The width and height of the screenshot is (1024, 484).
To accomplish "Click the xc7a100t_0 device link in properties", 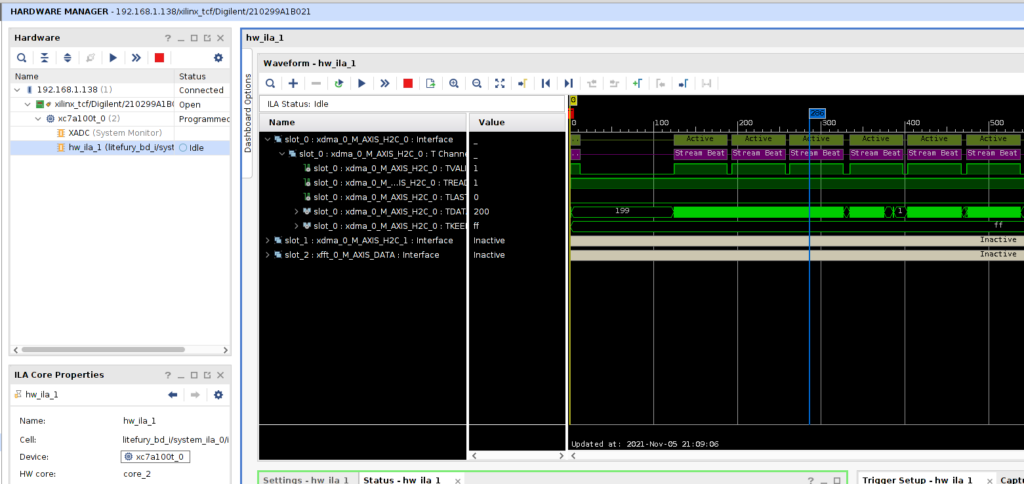I will pyautogui.click(x=160, y=456).
